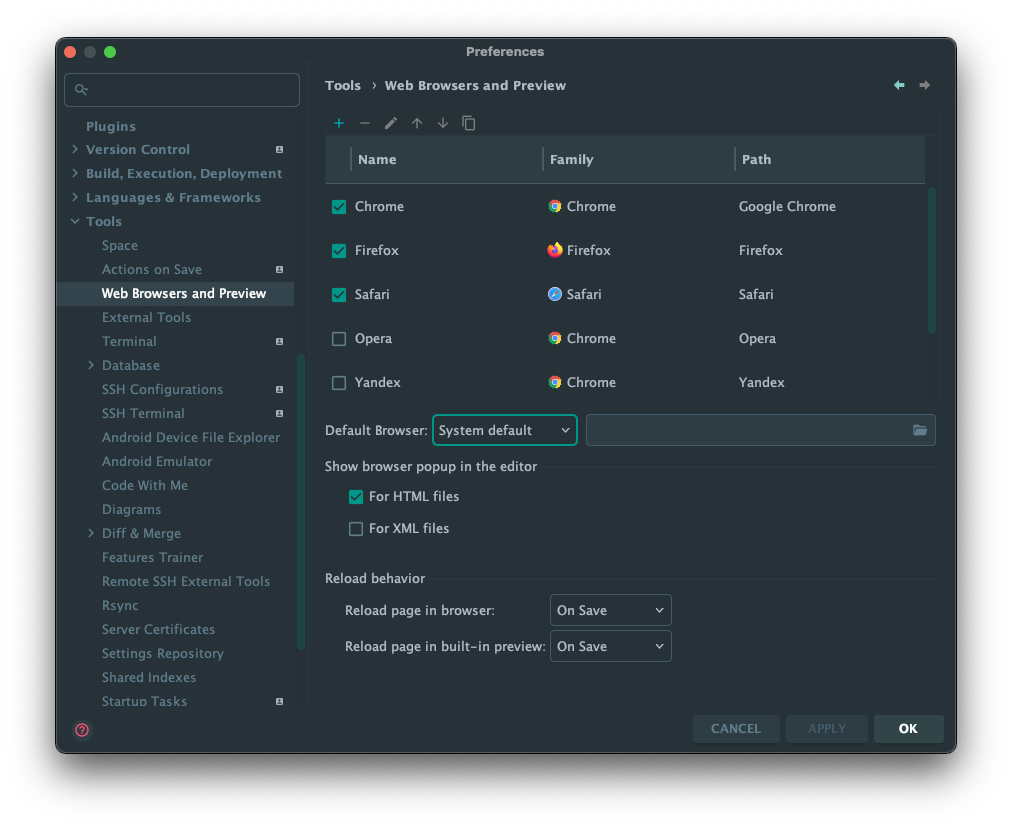
Task: Open folder browser for custom path
Action: (x=920, y=430)
